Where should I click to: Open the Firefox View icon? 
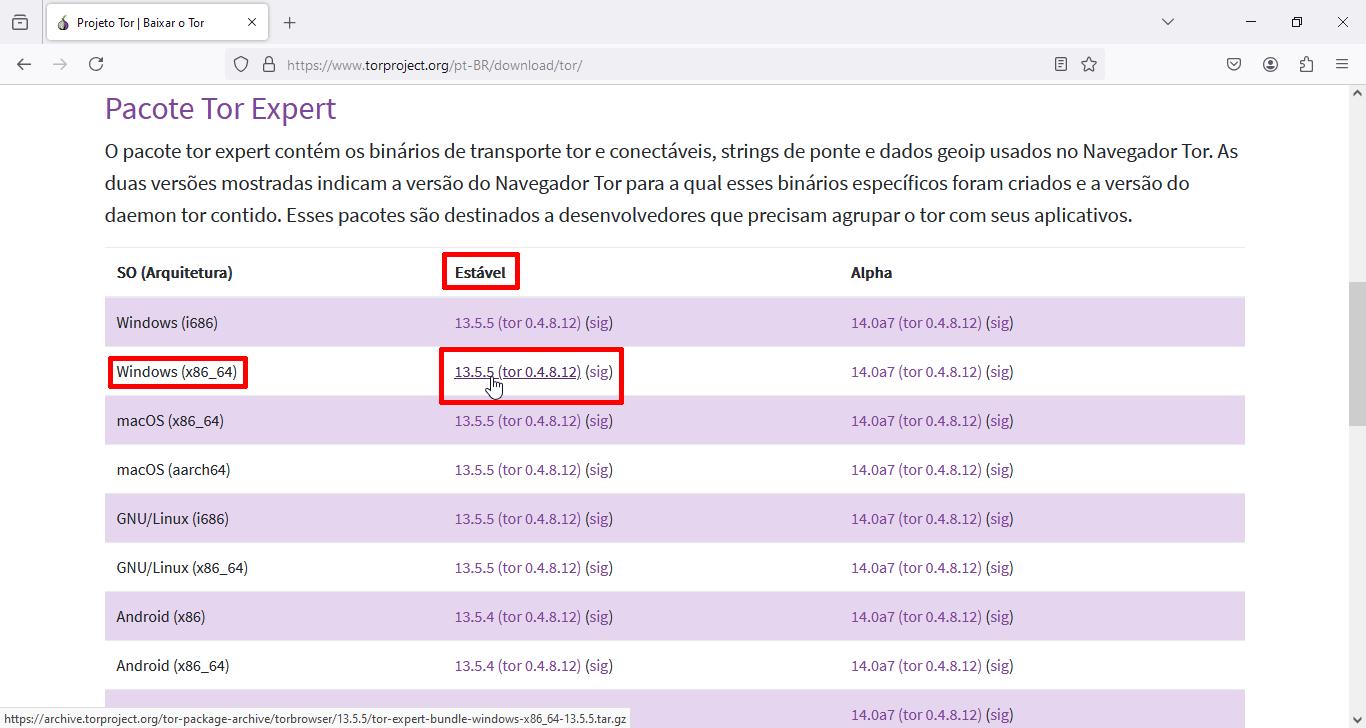(20, 22)
